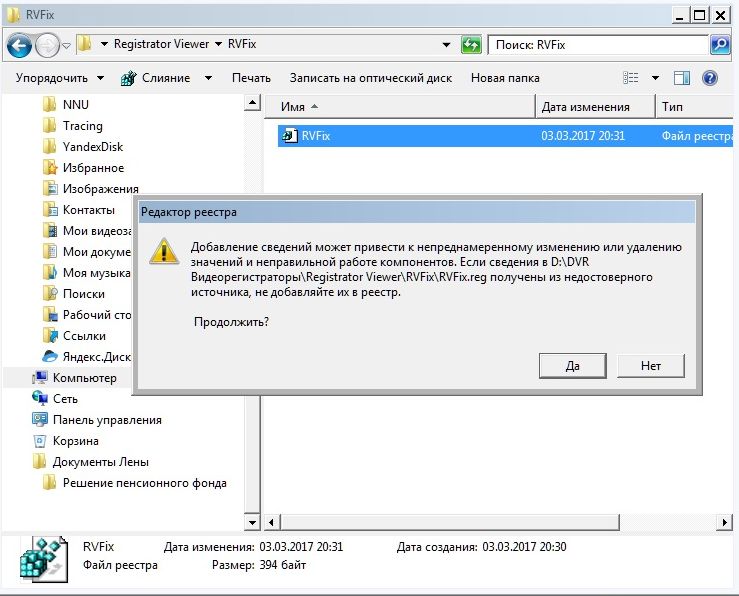Expand the Слияние dropdown arrow
Screen dimensions: 739x596
point(208,78)
